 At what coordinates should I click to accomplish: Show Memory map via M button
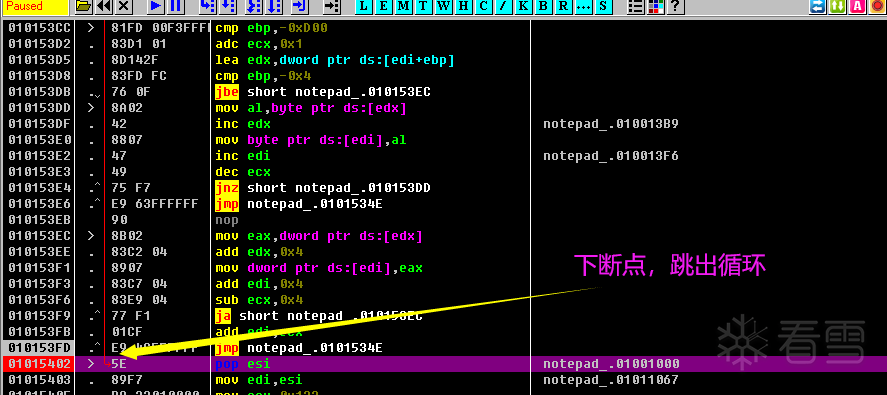[x=404, y=7]
